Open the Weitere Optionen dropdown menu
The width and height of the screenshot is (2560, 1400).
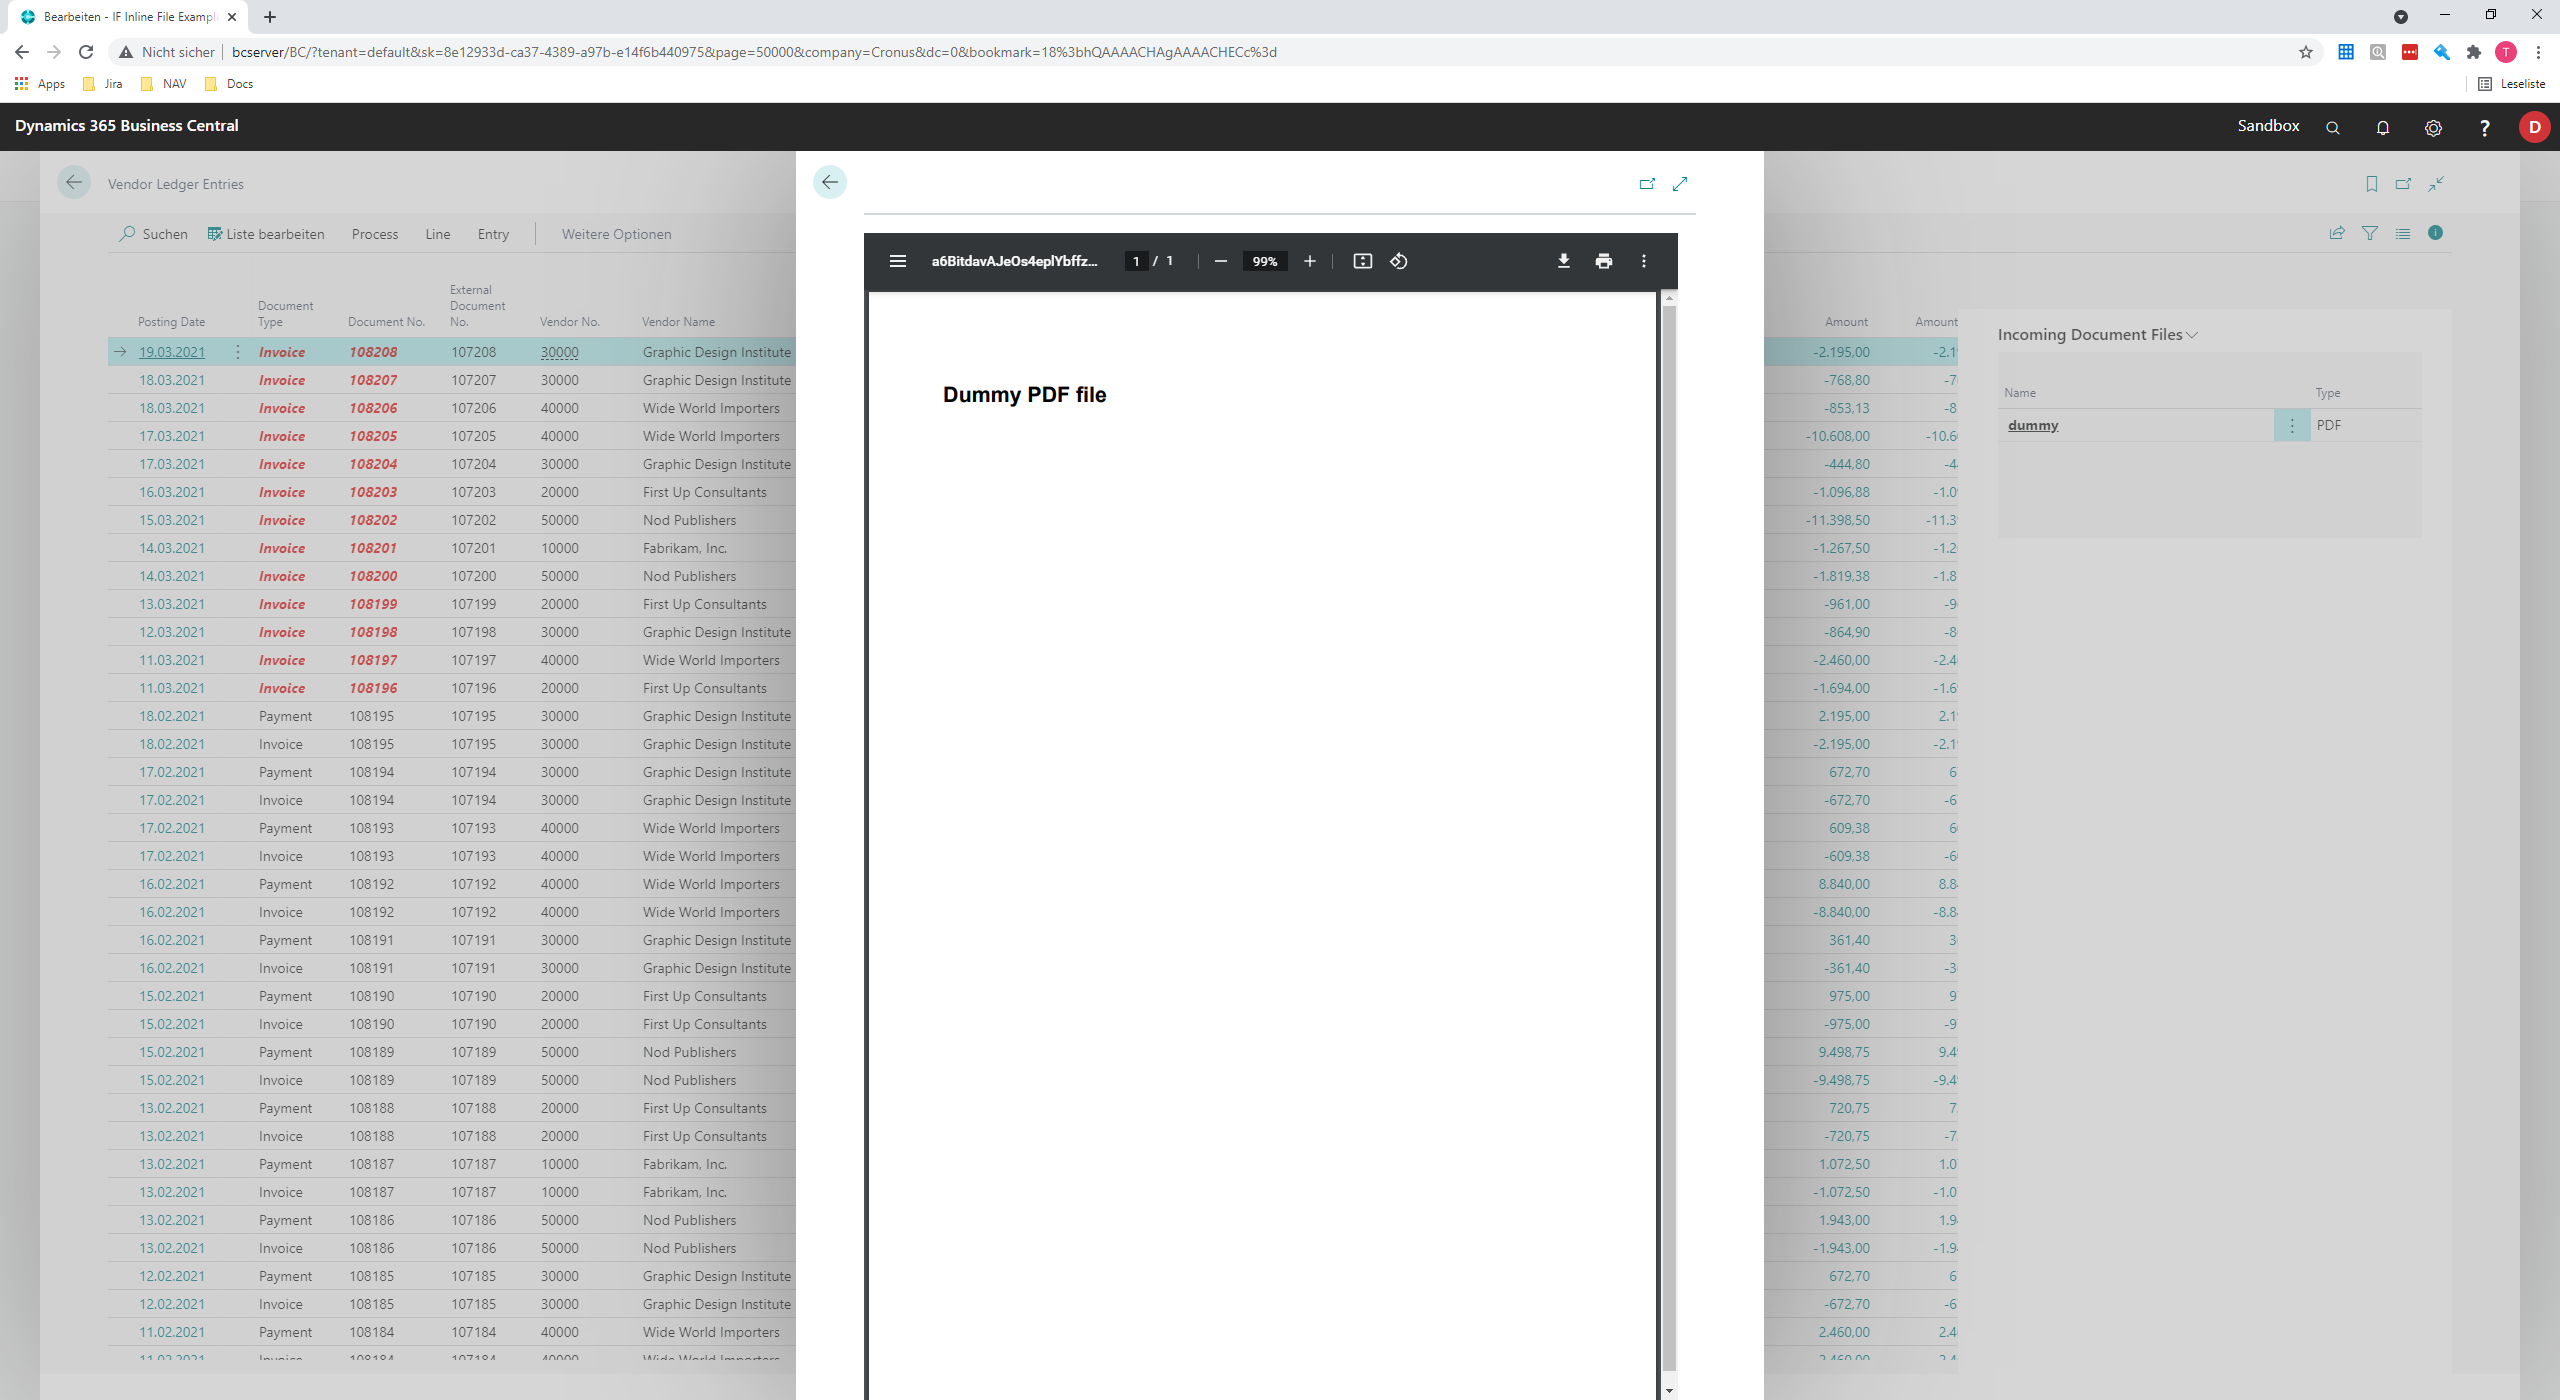tap(614, 234)
